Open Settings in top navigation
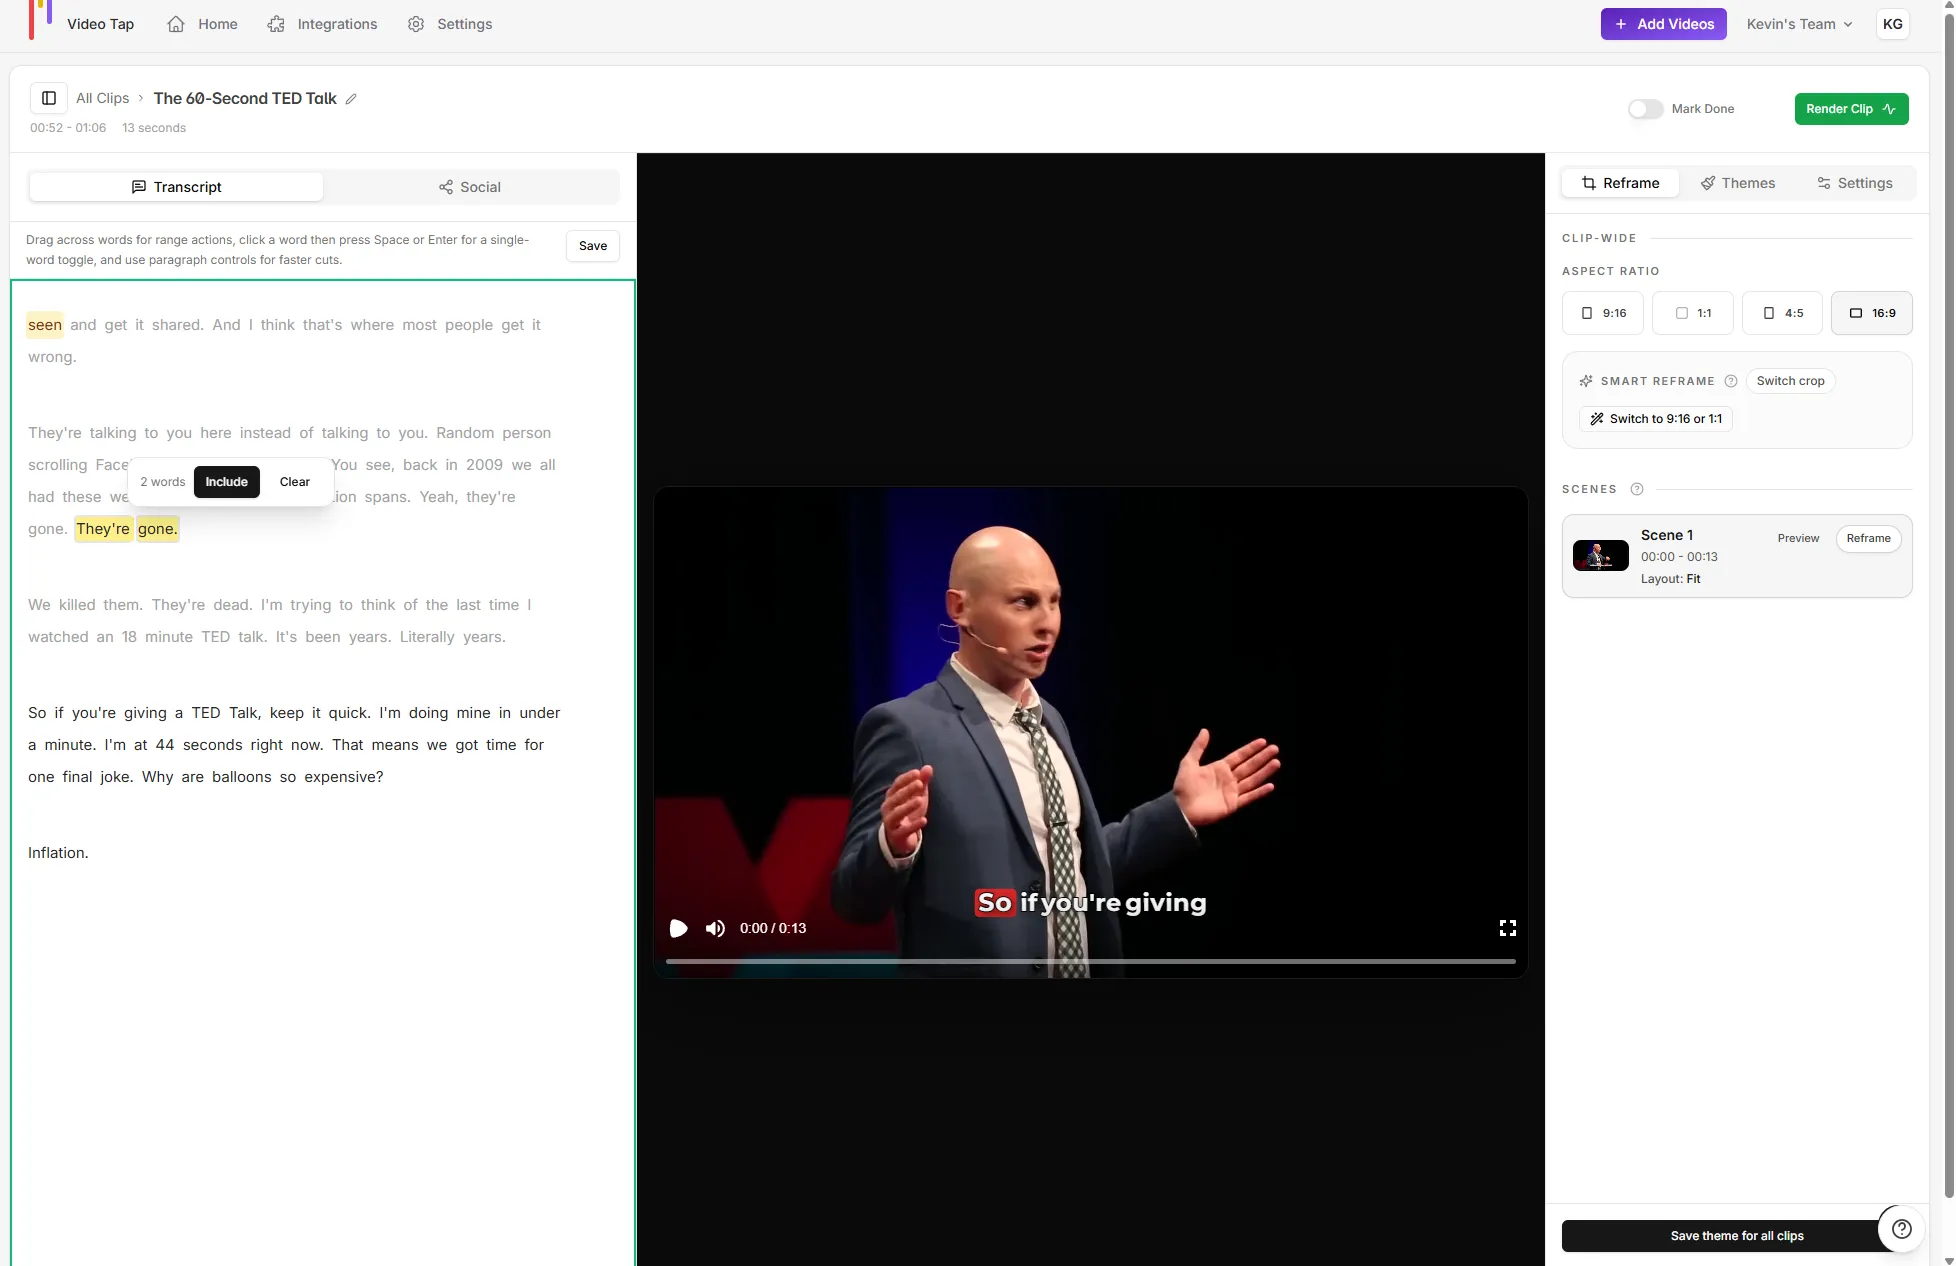The height and width of the screenshot is (1266, 1956). (x=450, y=24)
